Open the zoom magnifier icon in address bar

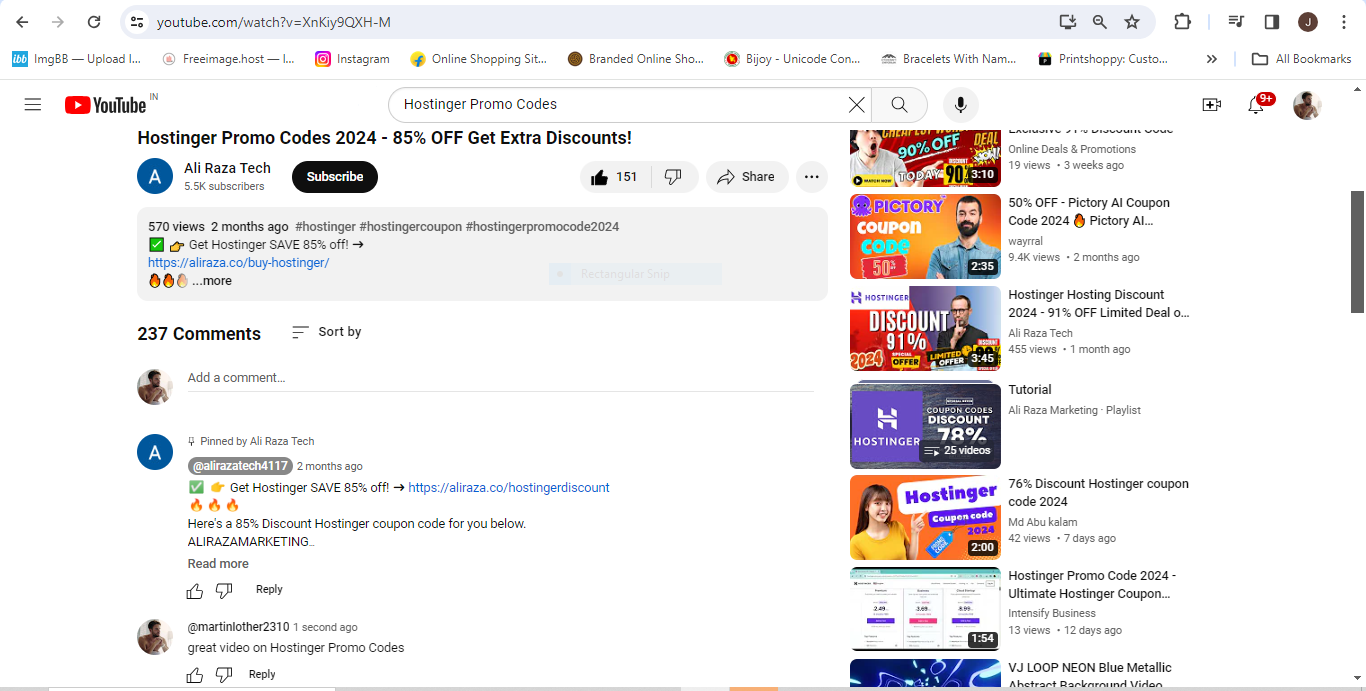pos(1100,22)
